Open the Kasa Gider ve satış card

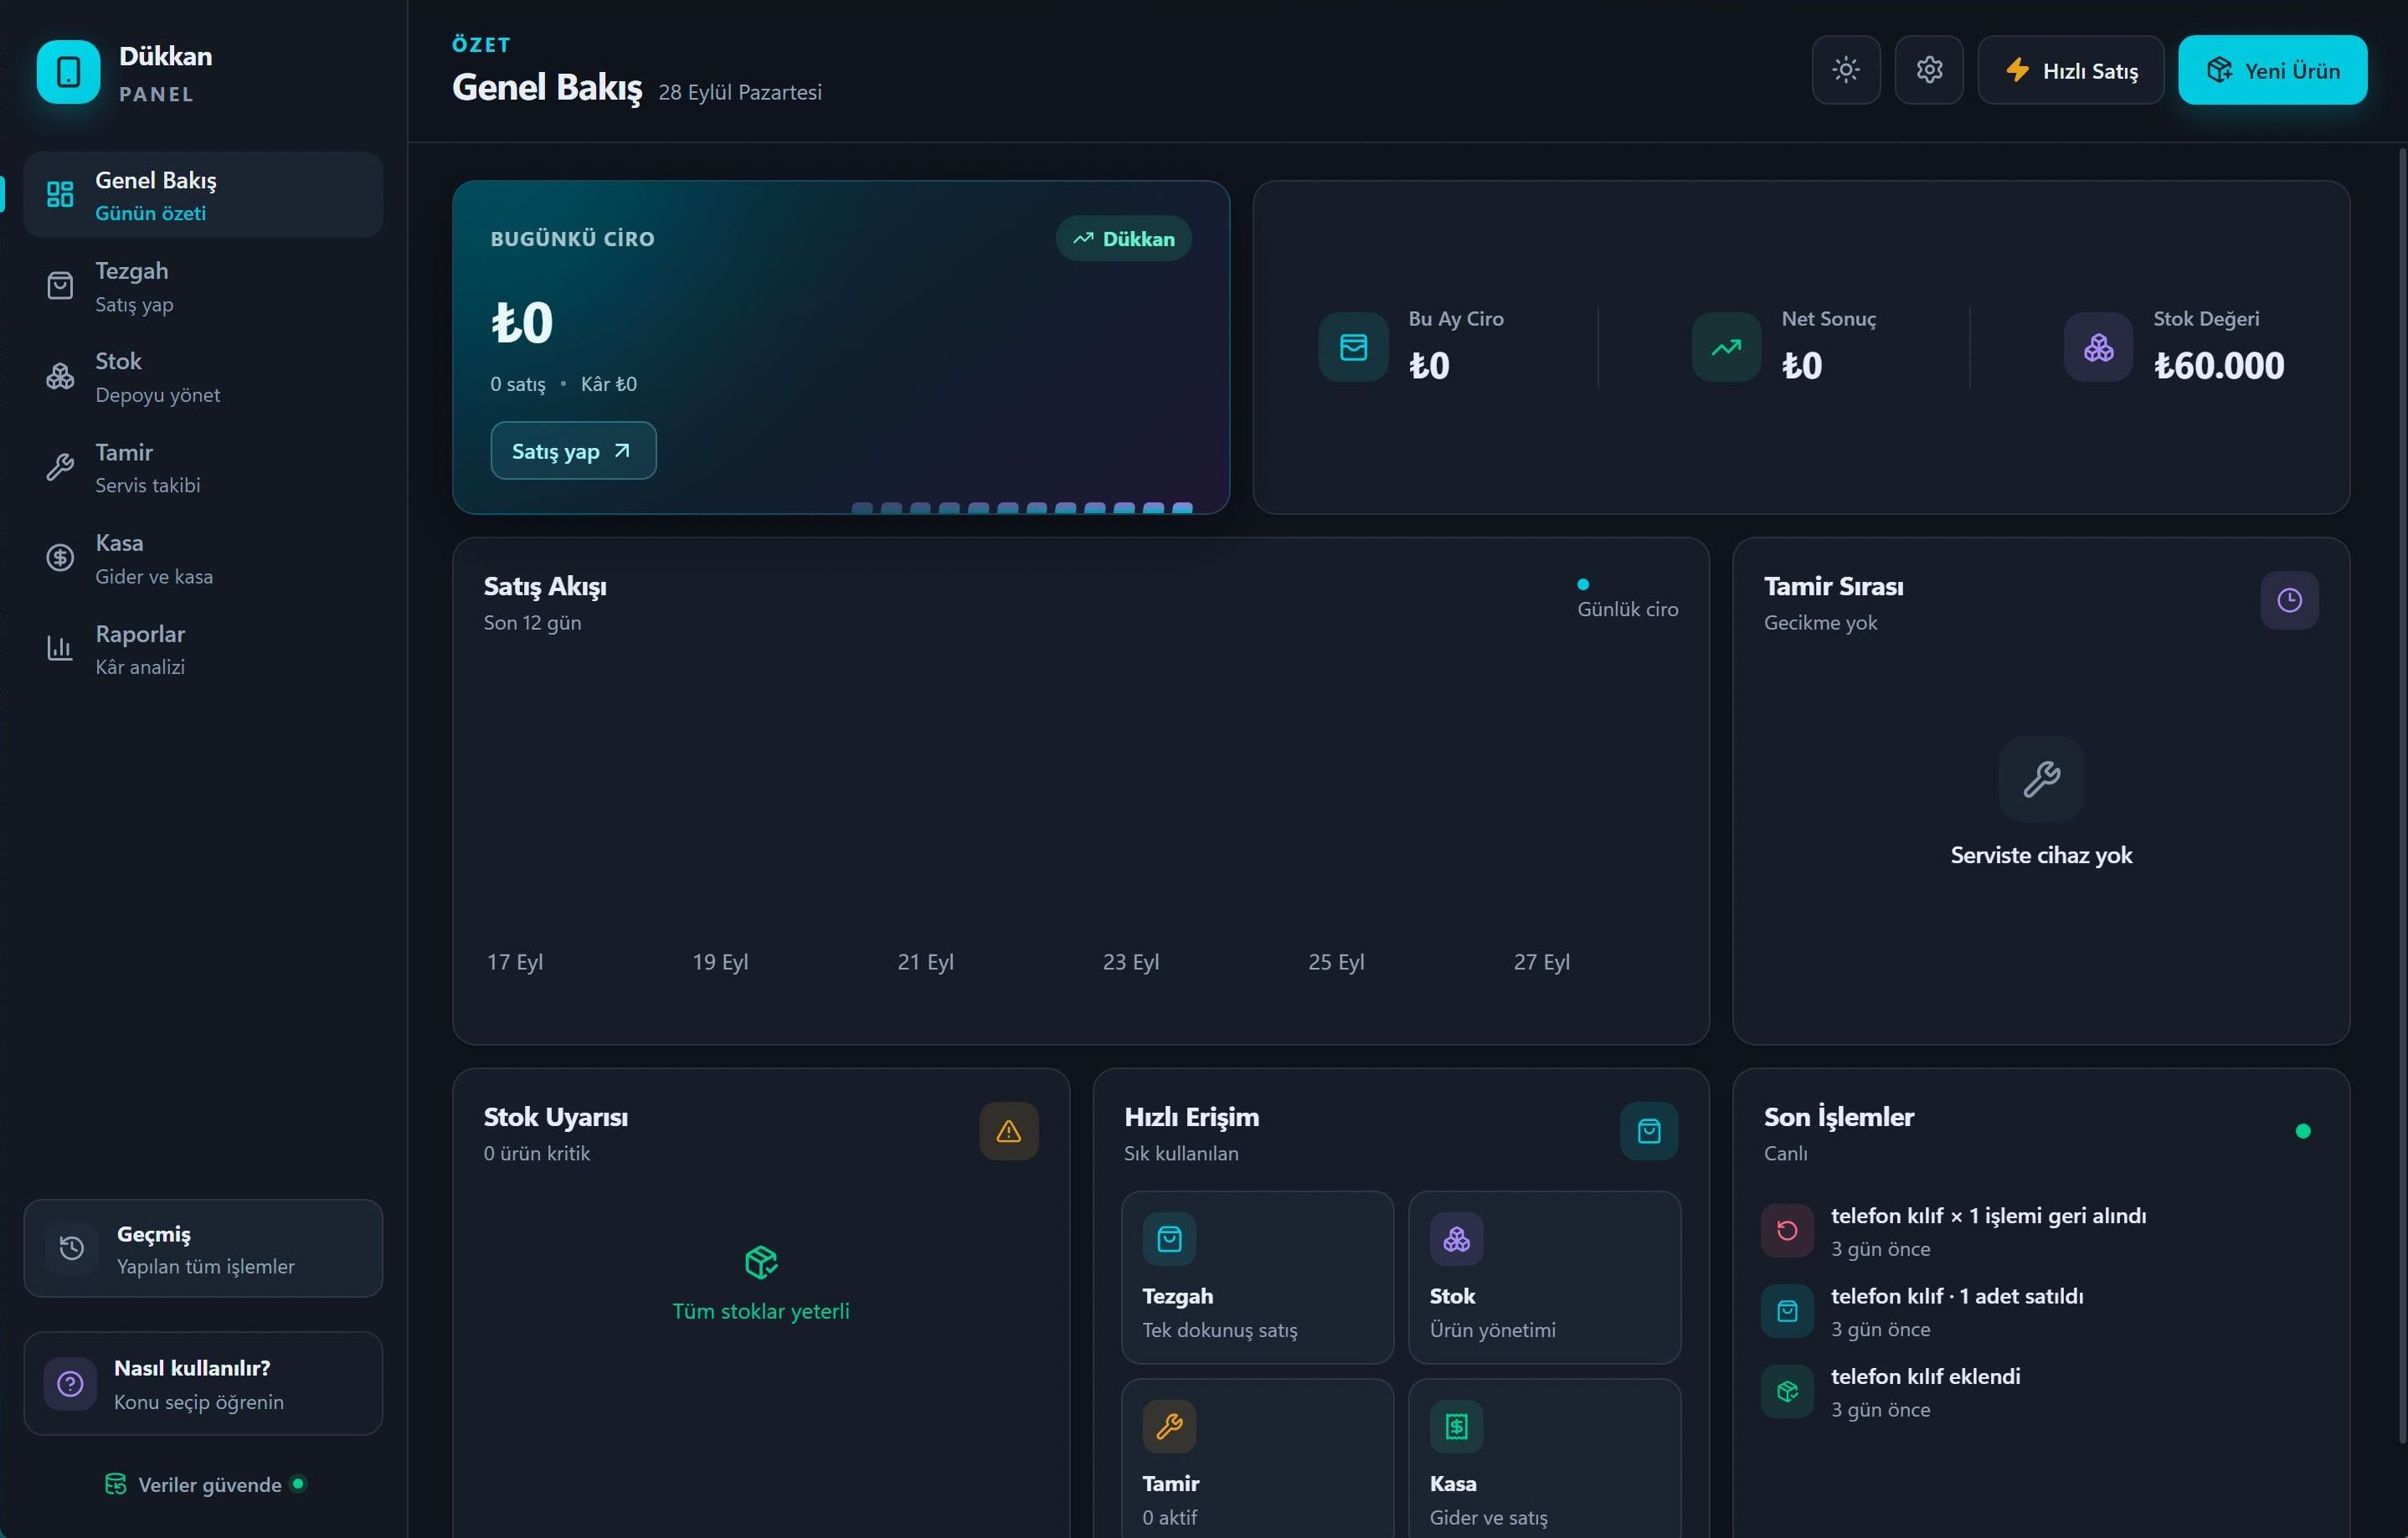[x=1544, y=1458]
